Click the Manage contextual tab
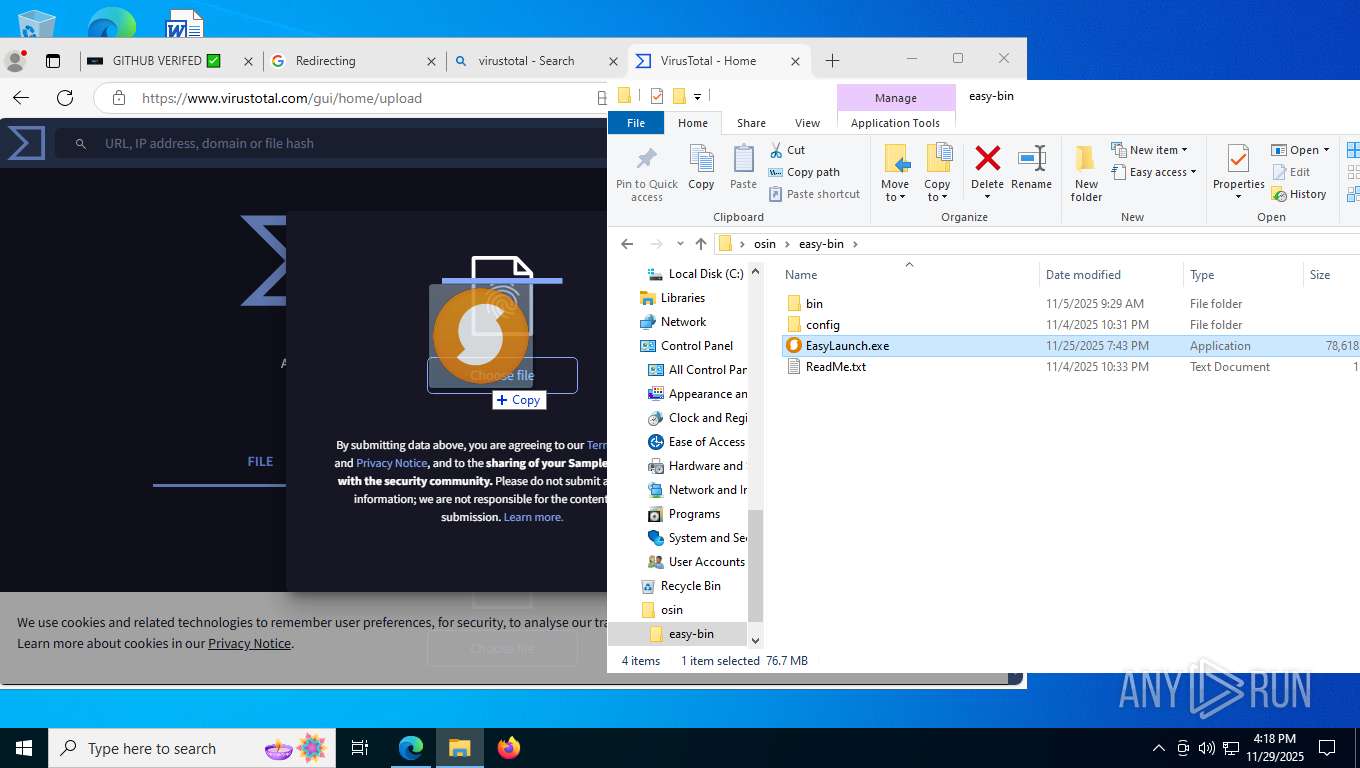 pos(895,98)
